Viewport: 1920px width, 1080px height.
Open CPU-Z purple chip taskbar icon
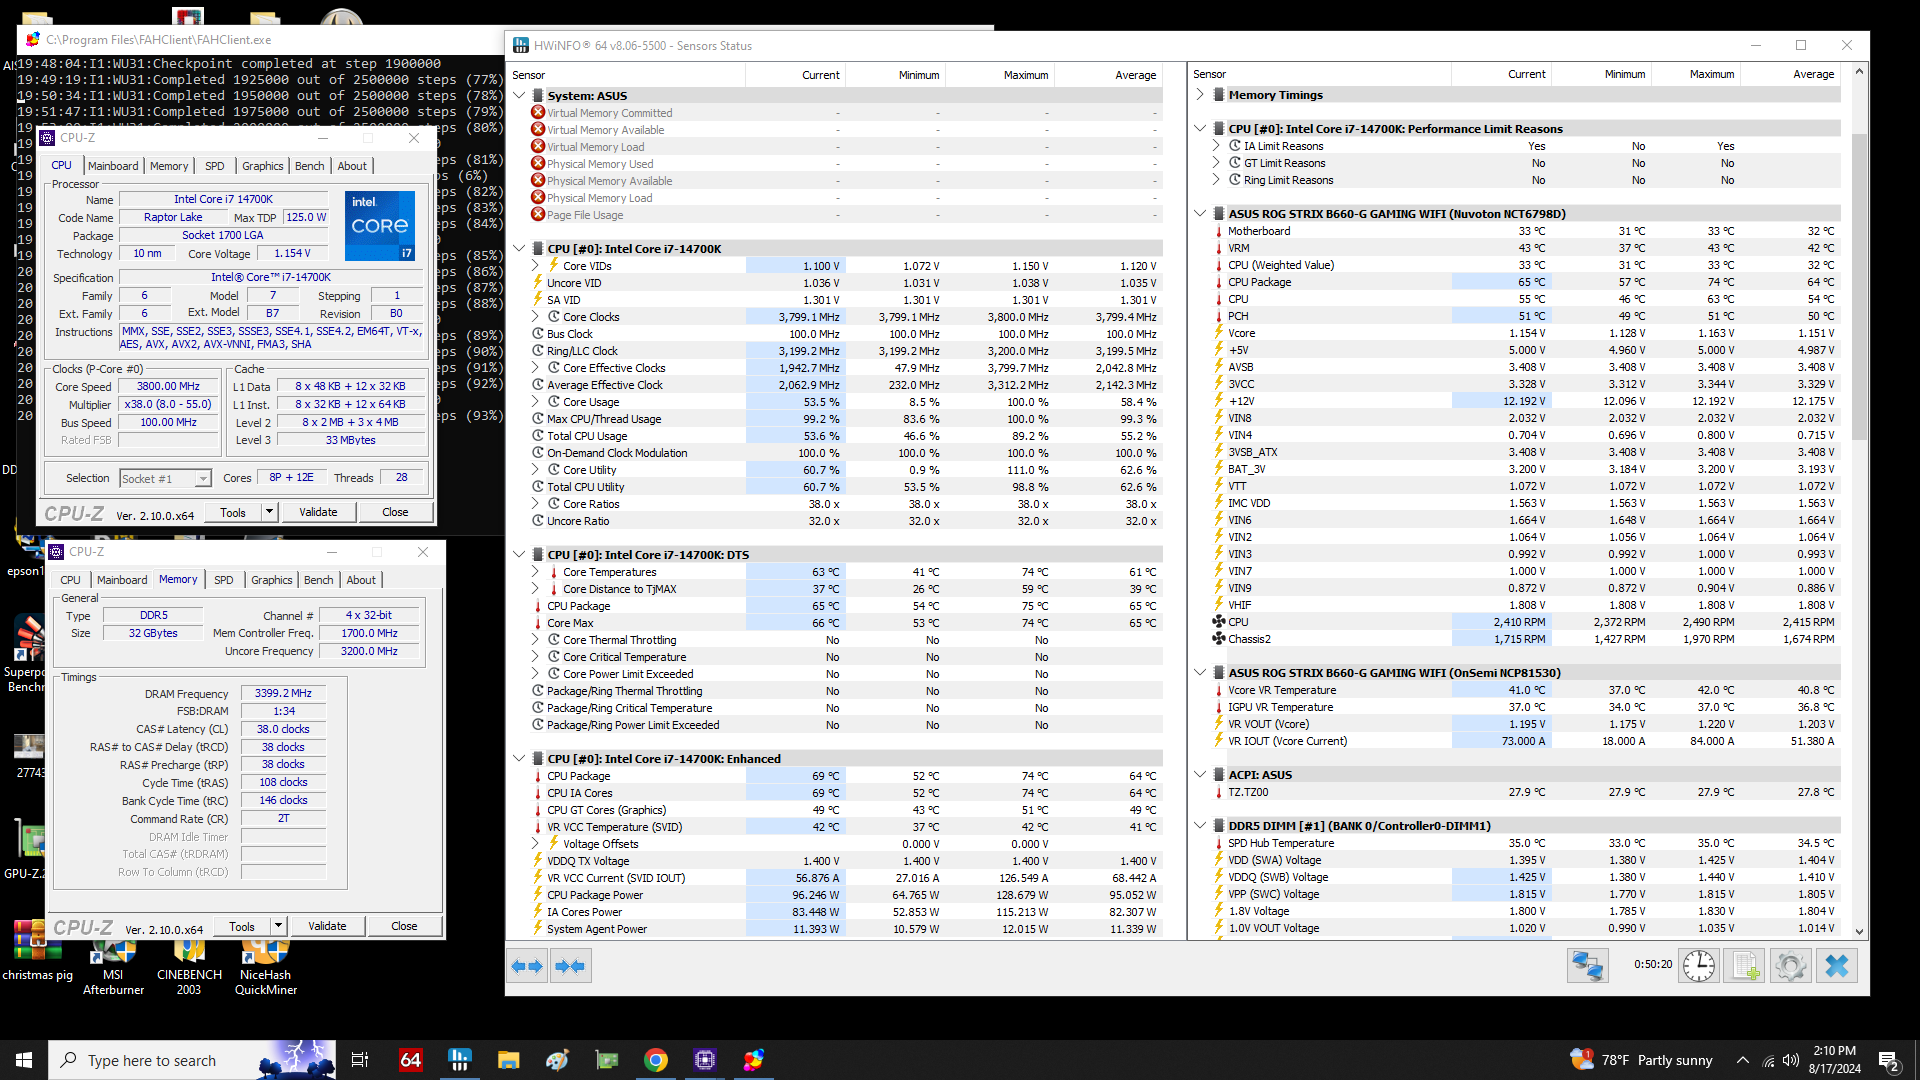coord(705,1060)
